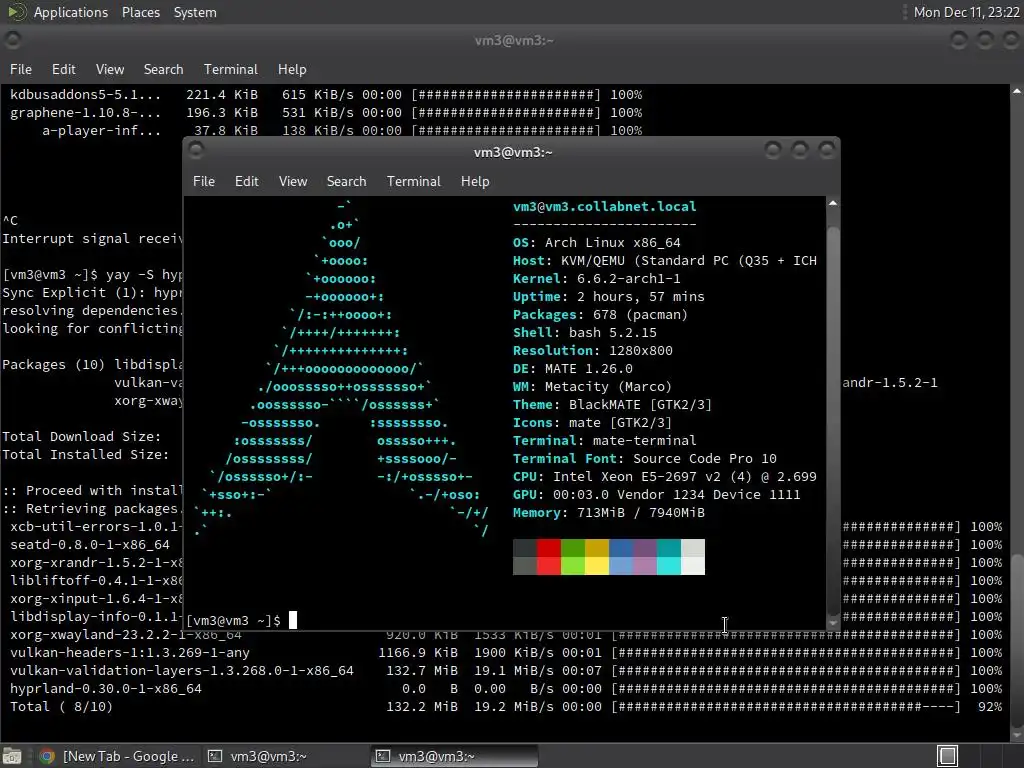Click the Shell: bash 5.2.15 line
This screenshot has width=1024, height=768.
tap(584, 332)
